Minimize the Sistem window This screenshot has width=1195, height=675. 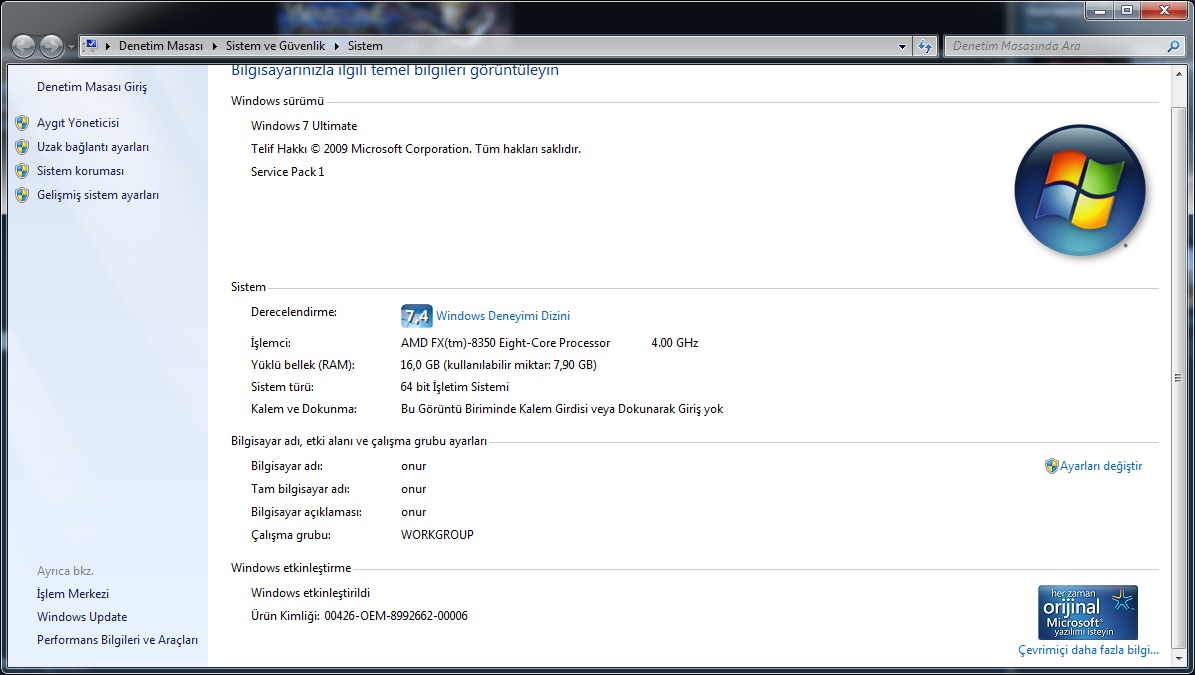1100,11
